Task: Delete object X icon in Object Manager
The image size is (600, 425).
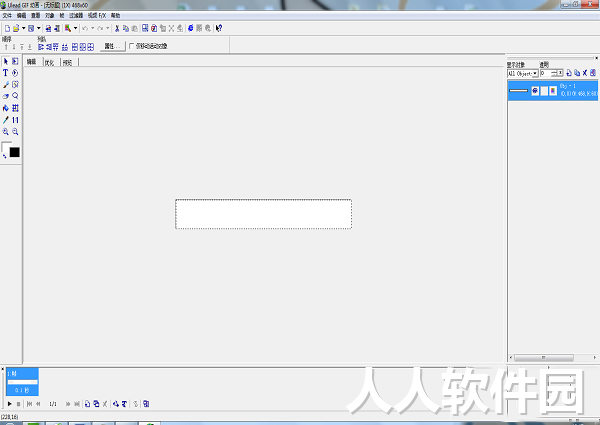Action: [585, 73]
